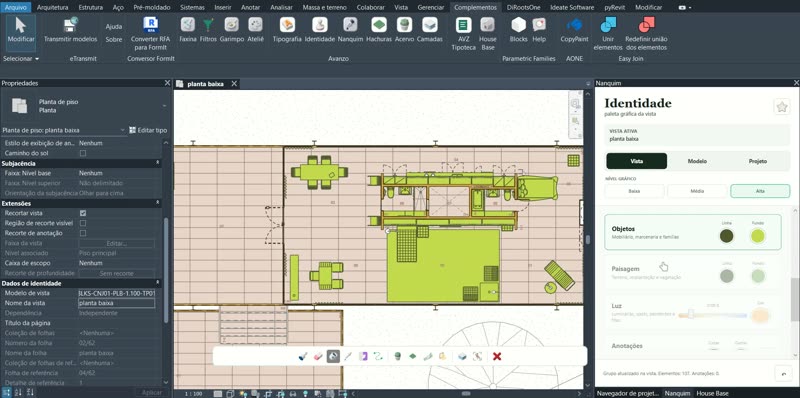Open Parametric Families Blocks
The height and width of the screenshot is (398, 800).
[x=518, y=30]
